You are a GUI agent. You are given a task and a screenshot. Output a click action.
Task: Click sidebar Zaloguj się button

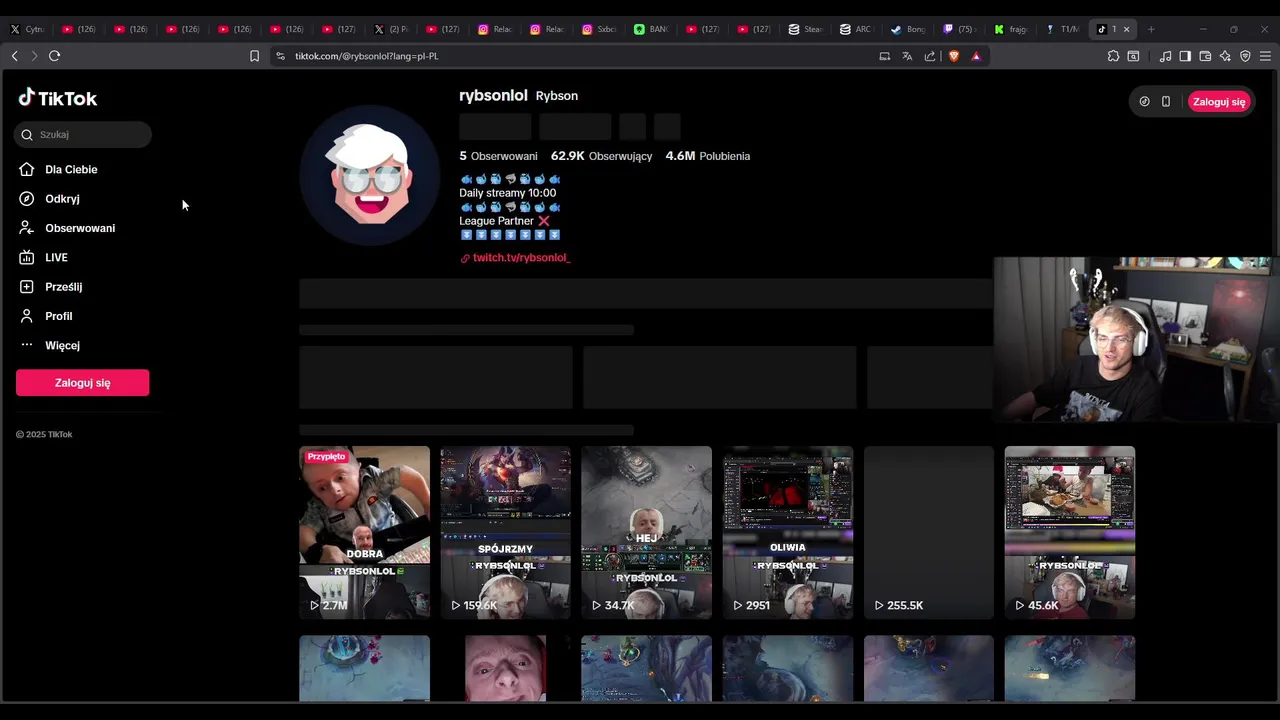(x=82, y=383)
